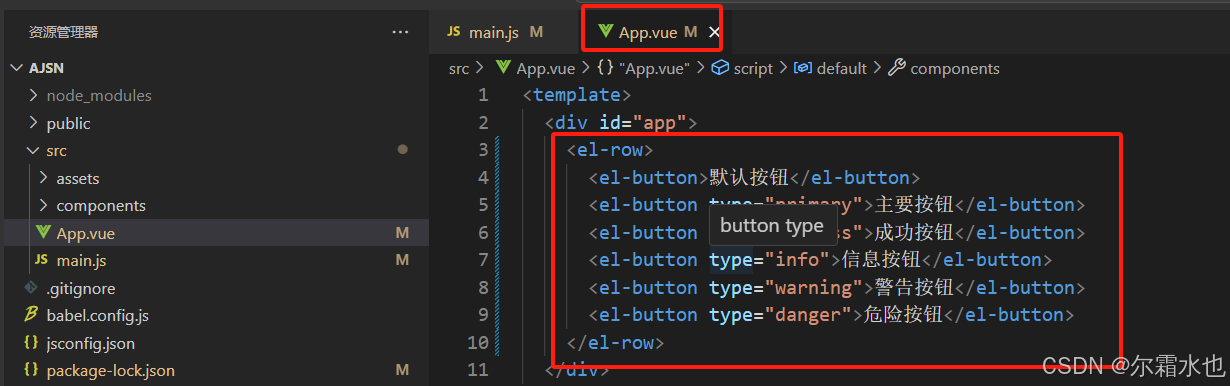Click the "danger" string on line 9
Image resolution: width=1230 pixels, height=386 pixels.
click(x=808, y=314)
